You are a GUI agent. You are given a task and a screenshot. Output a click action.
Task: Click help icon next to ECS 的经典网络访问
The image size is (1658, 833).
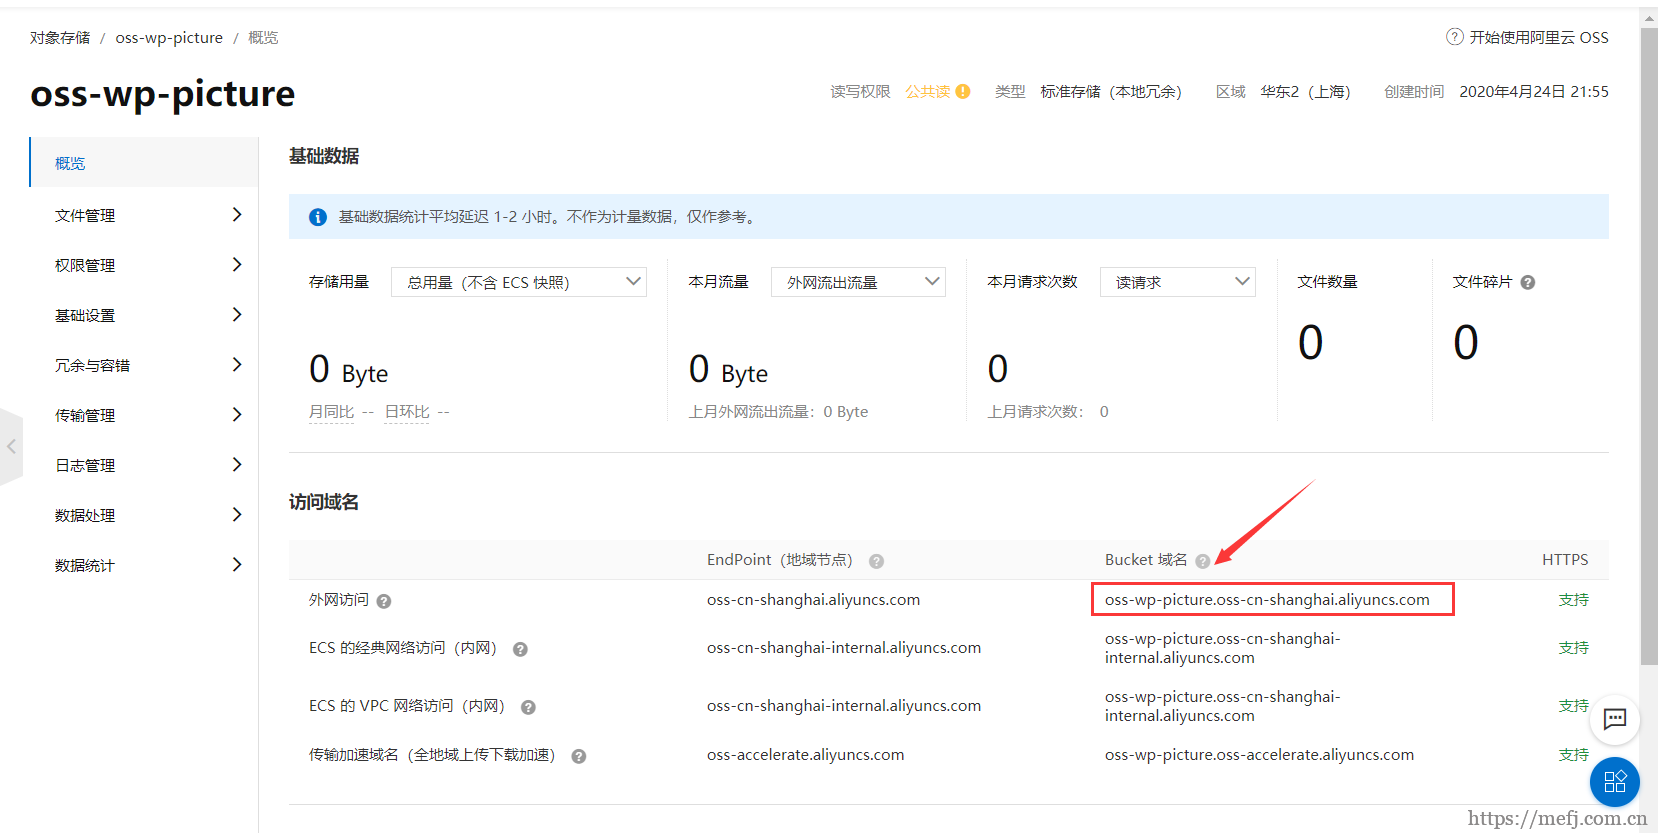(x=520, y=649)
